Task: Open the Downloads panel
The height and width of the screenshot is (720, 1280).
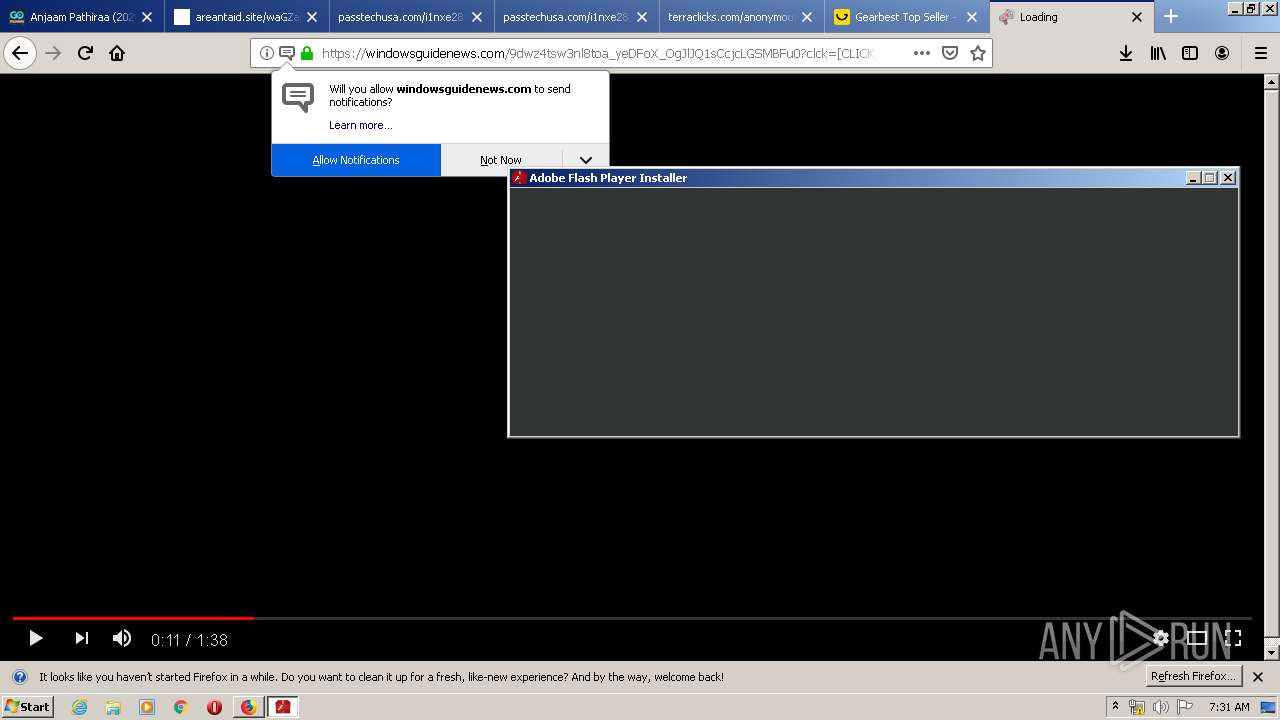Action: click(1126, 53)
